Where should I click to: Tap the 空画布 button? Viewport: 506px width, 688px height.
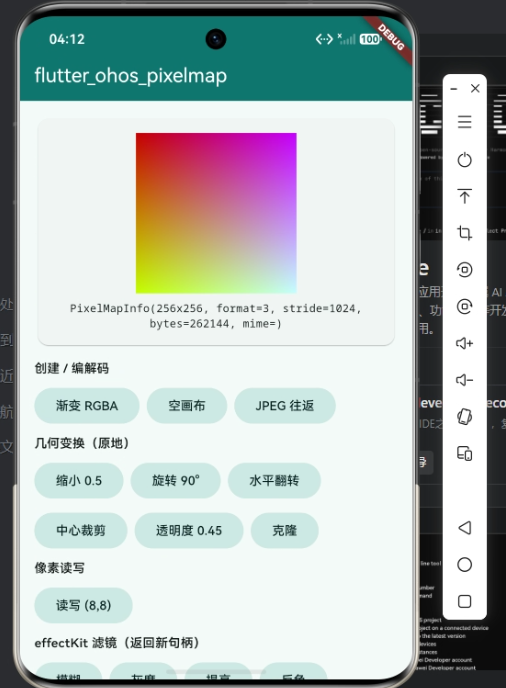click(187, 405)
